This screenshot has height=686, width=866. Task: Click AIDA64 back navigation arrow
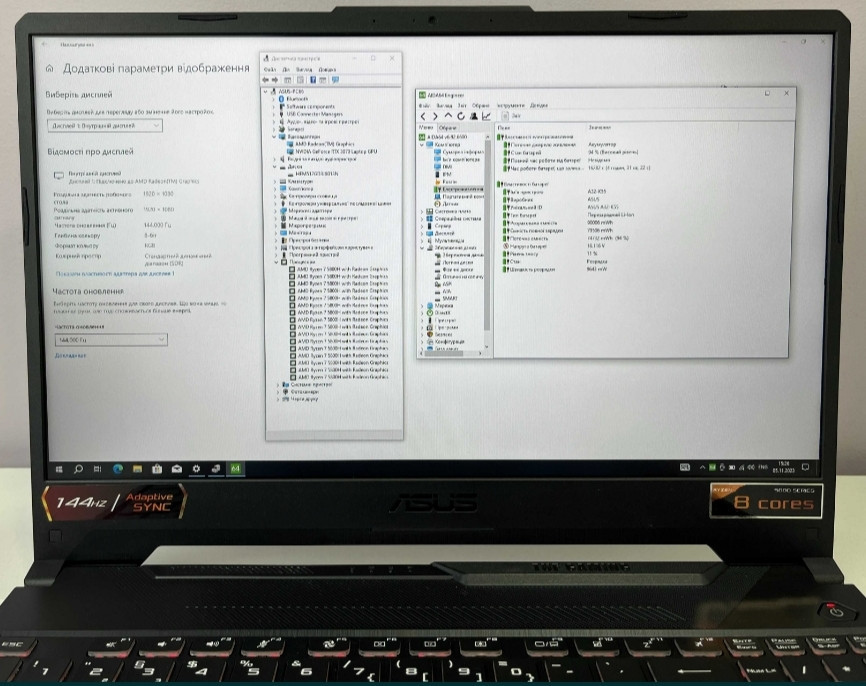click(424, 116)
